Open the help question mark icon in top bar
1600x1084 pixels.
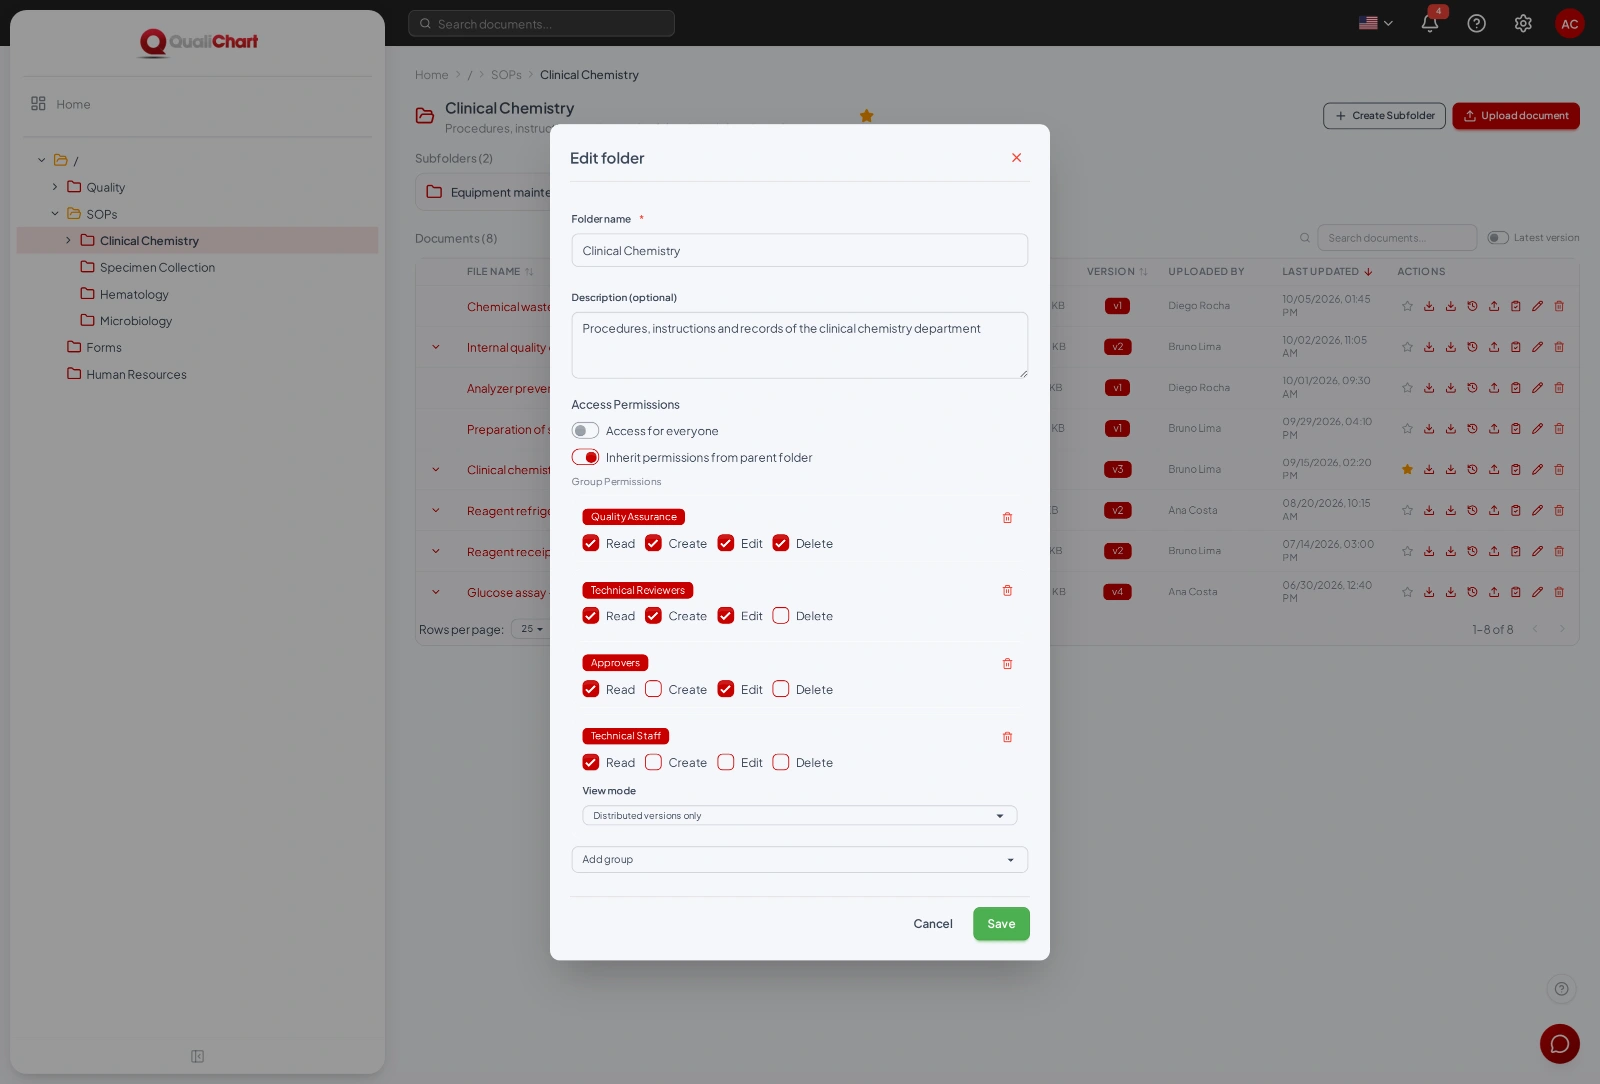click(1476, 23)
